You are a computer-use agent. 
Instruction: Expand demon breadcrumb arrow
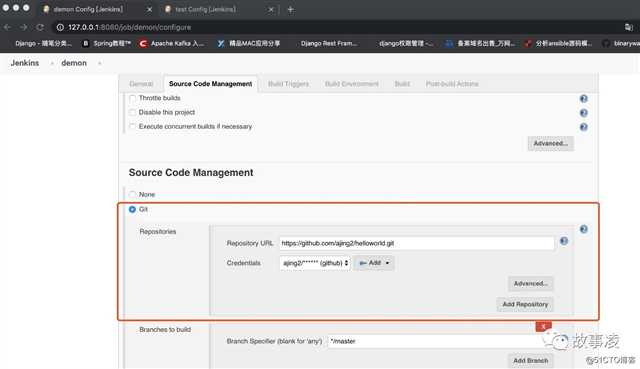tap(100, 63)
